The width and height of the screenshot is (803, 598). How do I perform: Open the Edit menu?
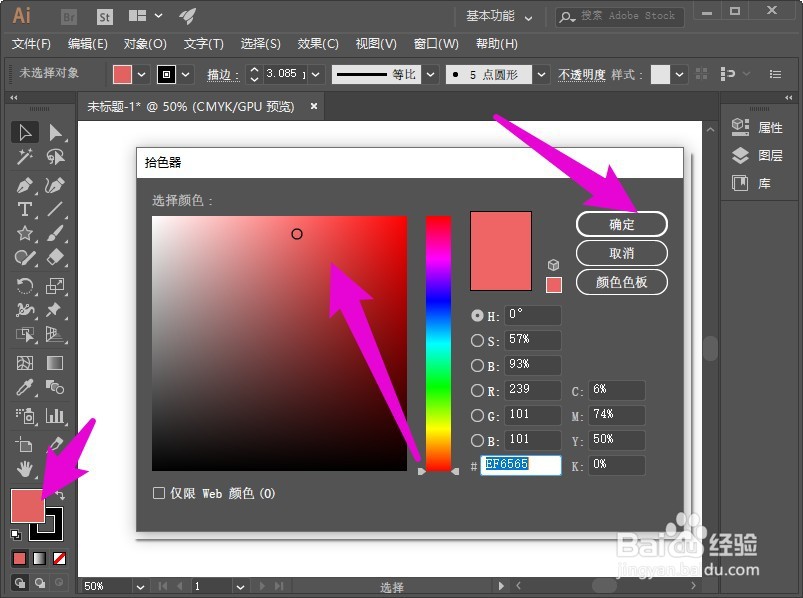[88, 44]
